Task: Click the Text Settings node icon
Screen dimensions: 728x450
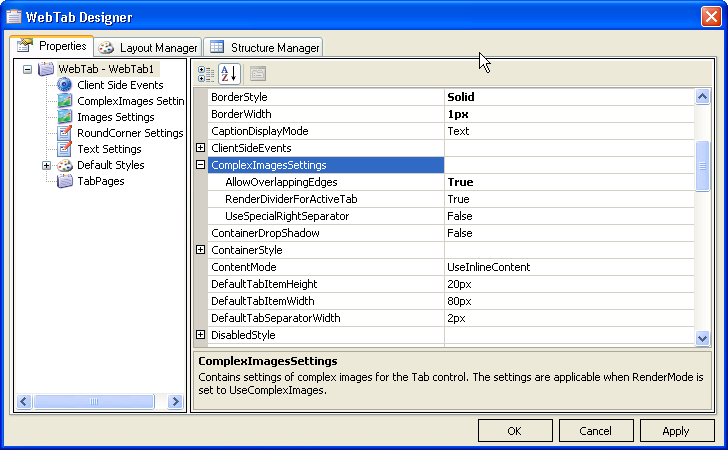Action: click(65, 149)
